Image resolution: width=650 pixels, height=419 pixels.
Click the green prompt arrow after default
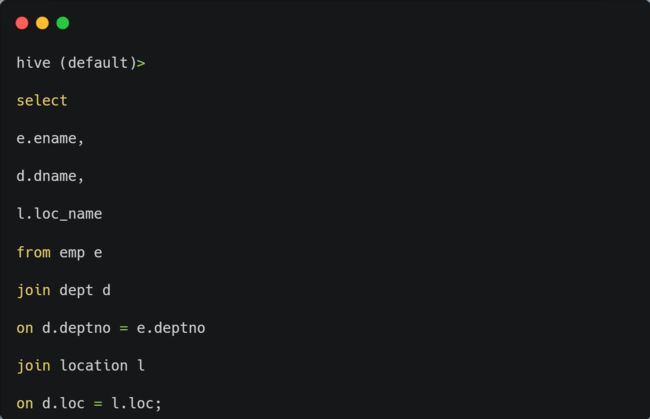pyautogui.click(x=141, y=63)
